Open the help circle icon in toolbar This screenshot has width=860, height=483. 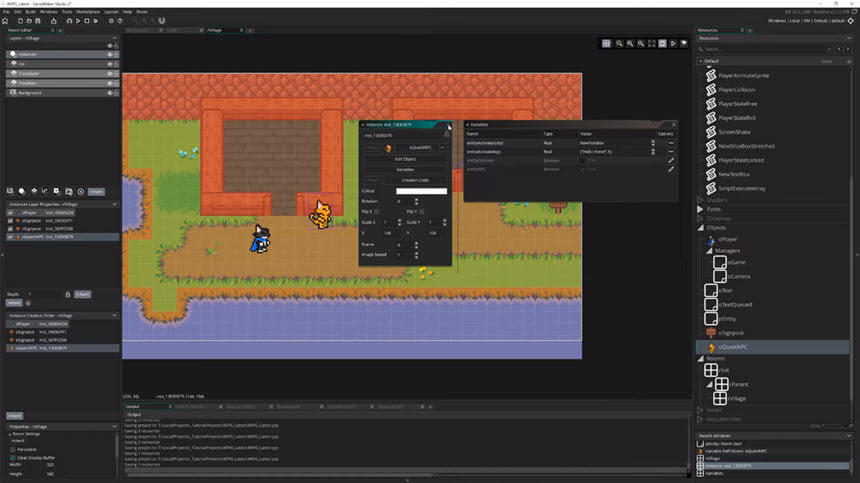coord(120,21)
